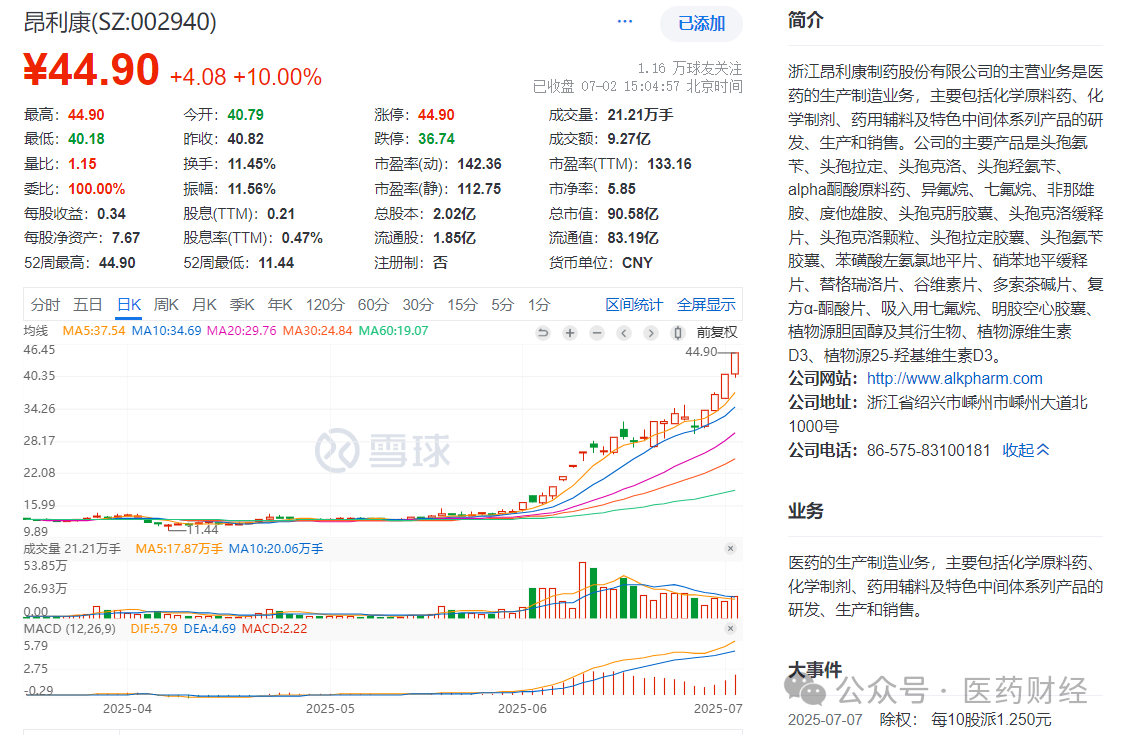The width and height of the screenshot is (1124, 735).
Task: Switch to the 60分 interval tab
Action: (373, 305)
